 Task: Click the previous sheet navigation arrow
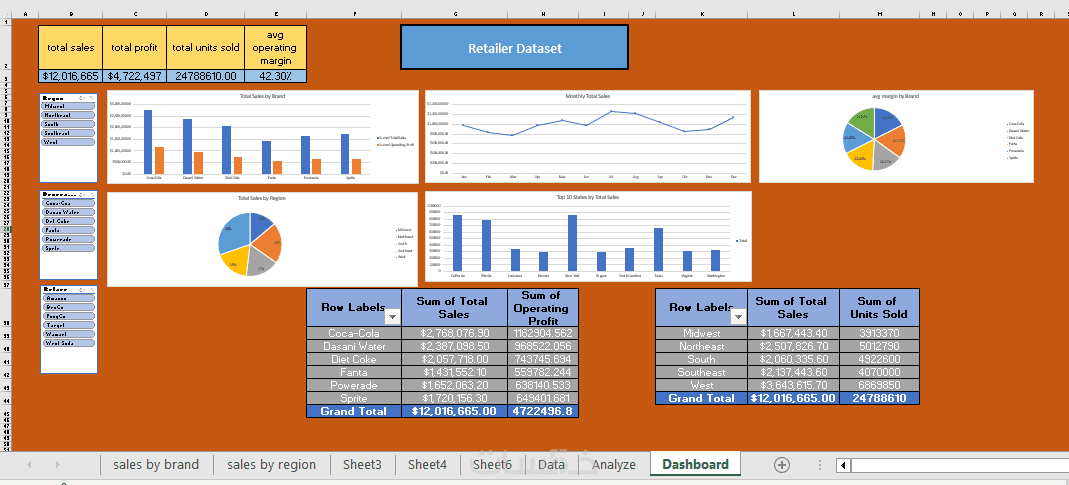(x=29, y=465)
